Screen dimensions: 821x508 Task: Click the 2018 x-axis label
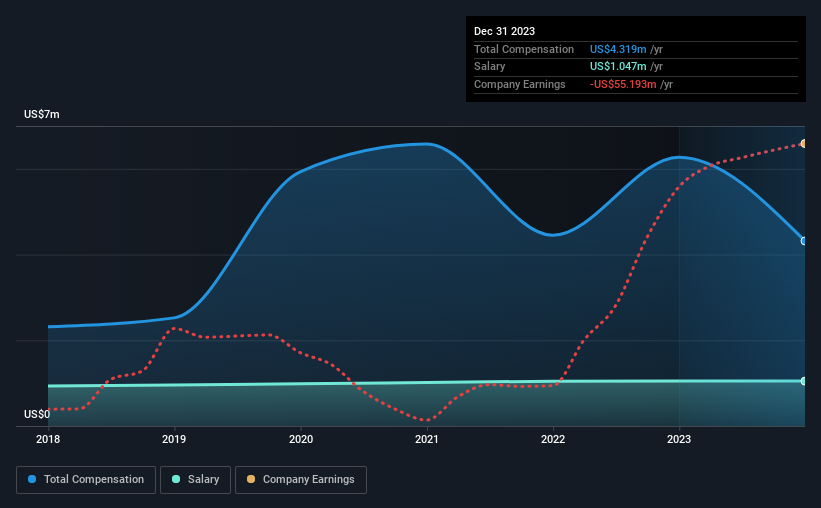point(48,439)
